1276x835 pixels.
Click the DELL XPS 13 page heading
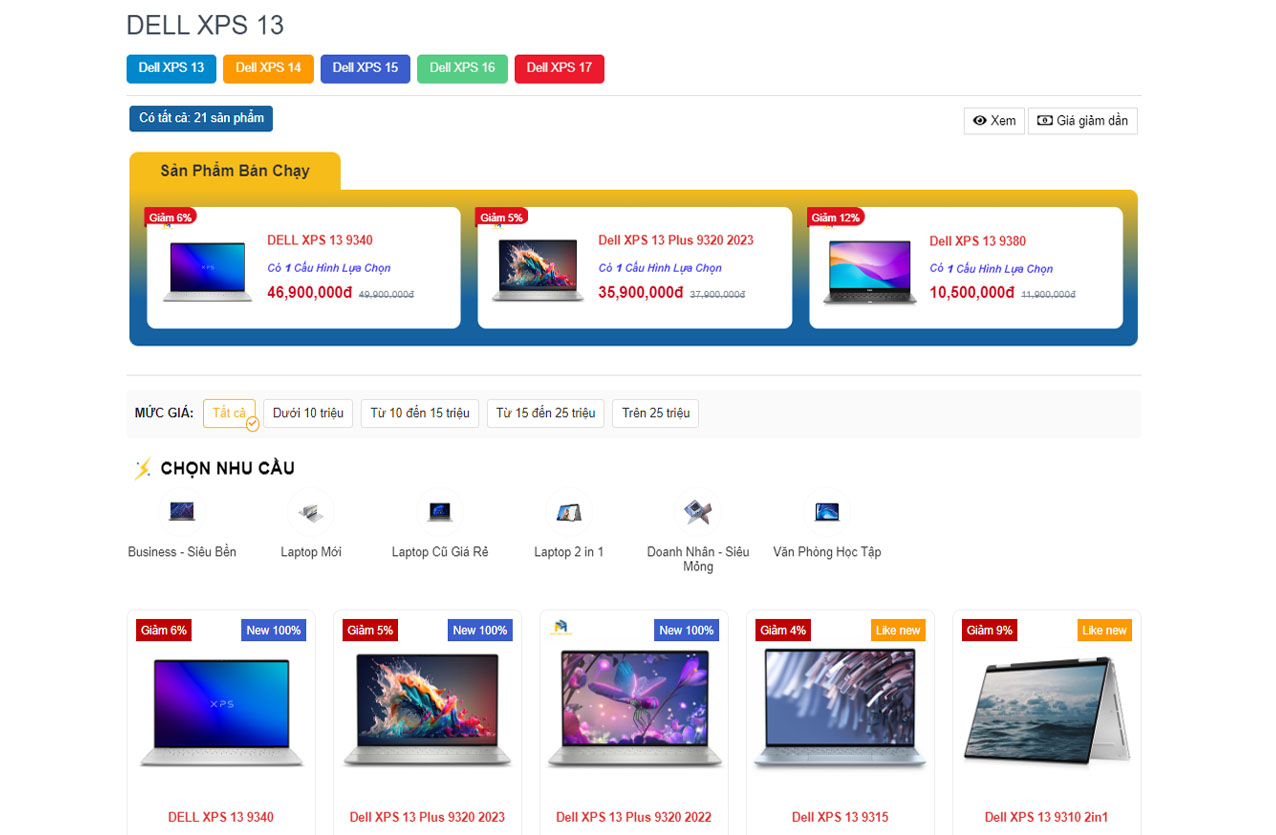[205, 25]
